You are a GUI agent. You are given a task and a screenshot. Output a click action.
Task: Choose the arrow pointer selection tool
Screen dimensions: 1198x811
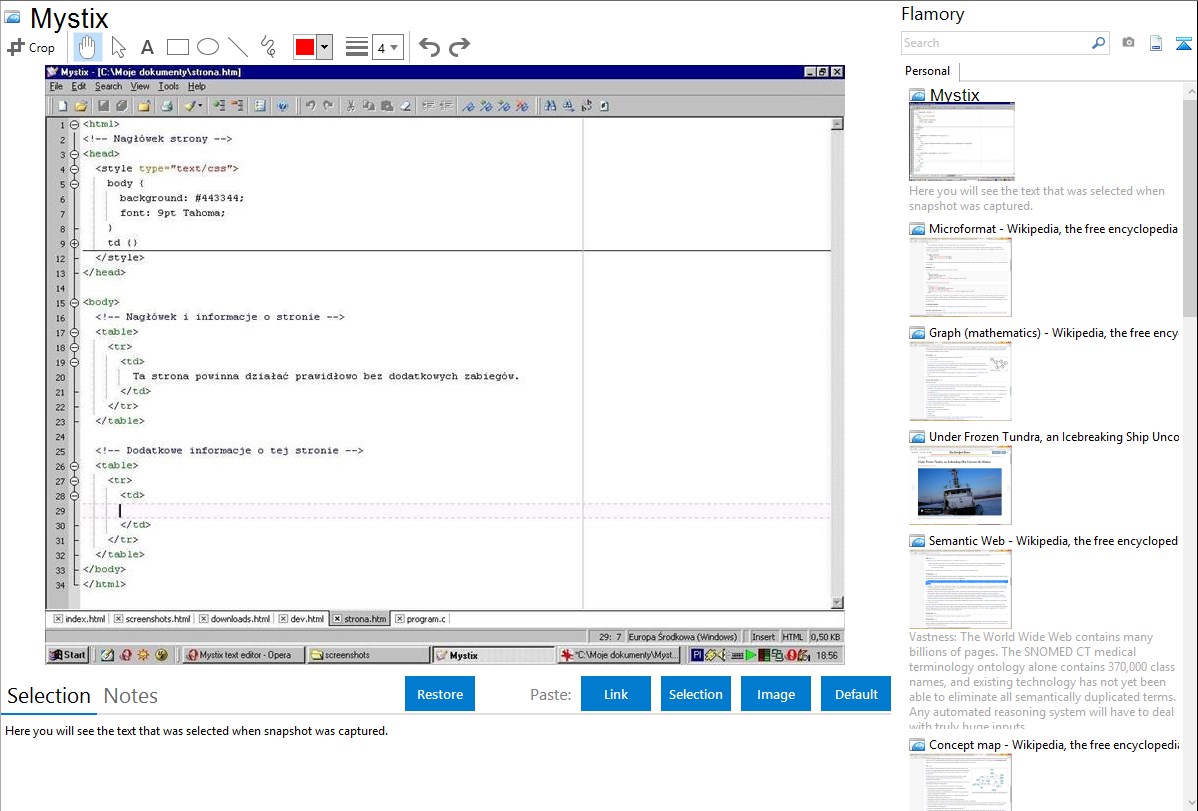click(x=118, y=47)
